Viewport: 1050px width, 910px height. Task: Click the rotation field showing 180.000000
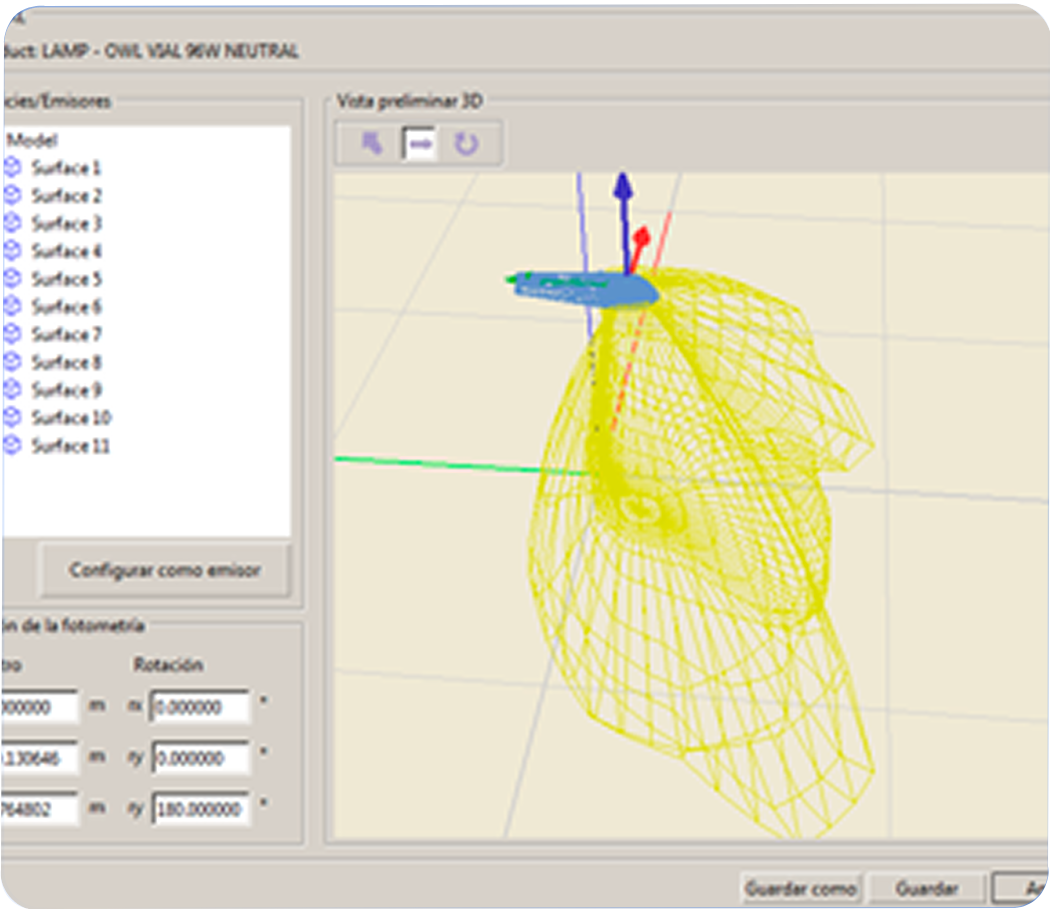click(x=200, y=809)
